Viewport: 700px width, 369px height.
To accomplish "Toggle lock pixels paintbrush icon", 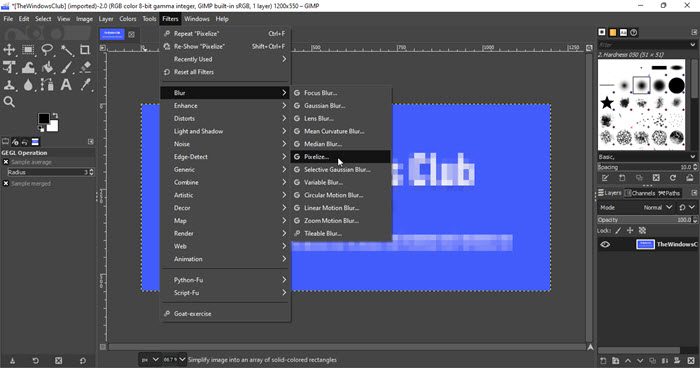I will 618,231.
